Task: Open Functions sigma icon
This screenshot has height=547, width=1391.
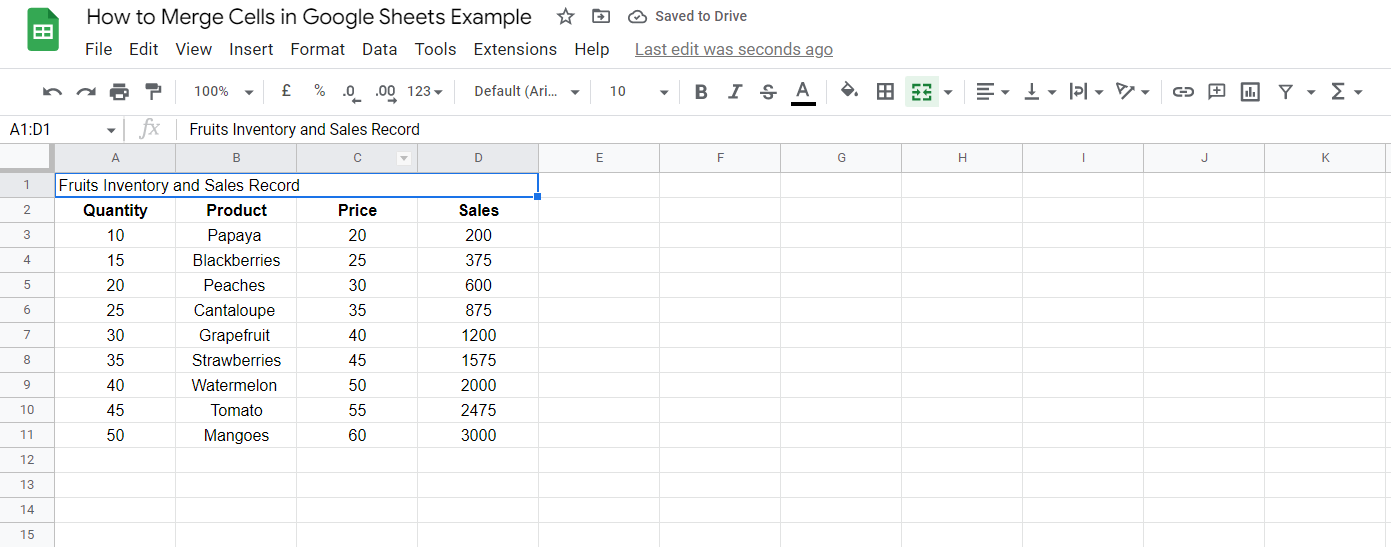Action: (x=1338, y=91)
